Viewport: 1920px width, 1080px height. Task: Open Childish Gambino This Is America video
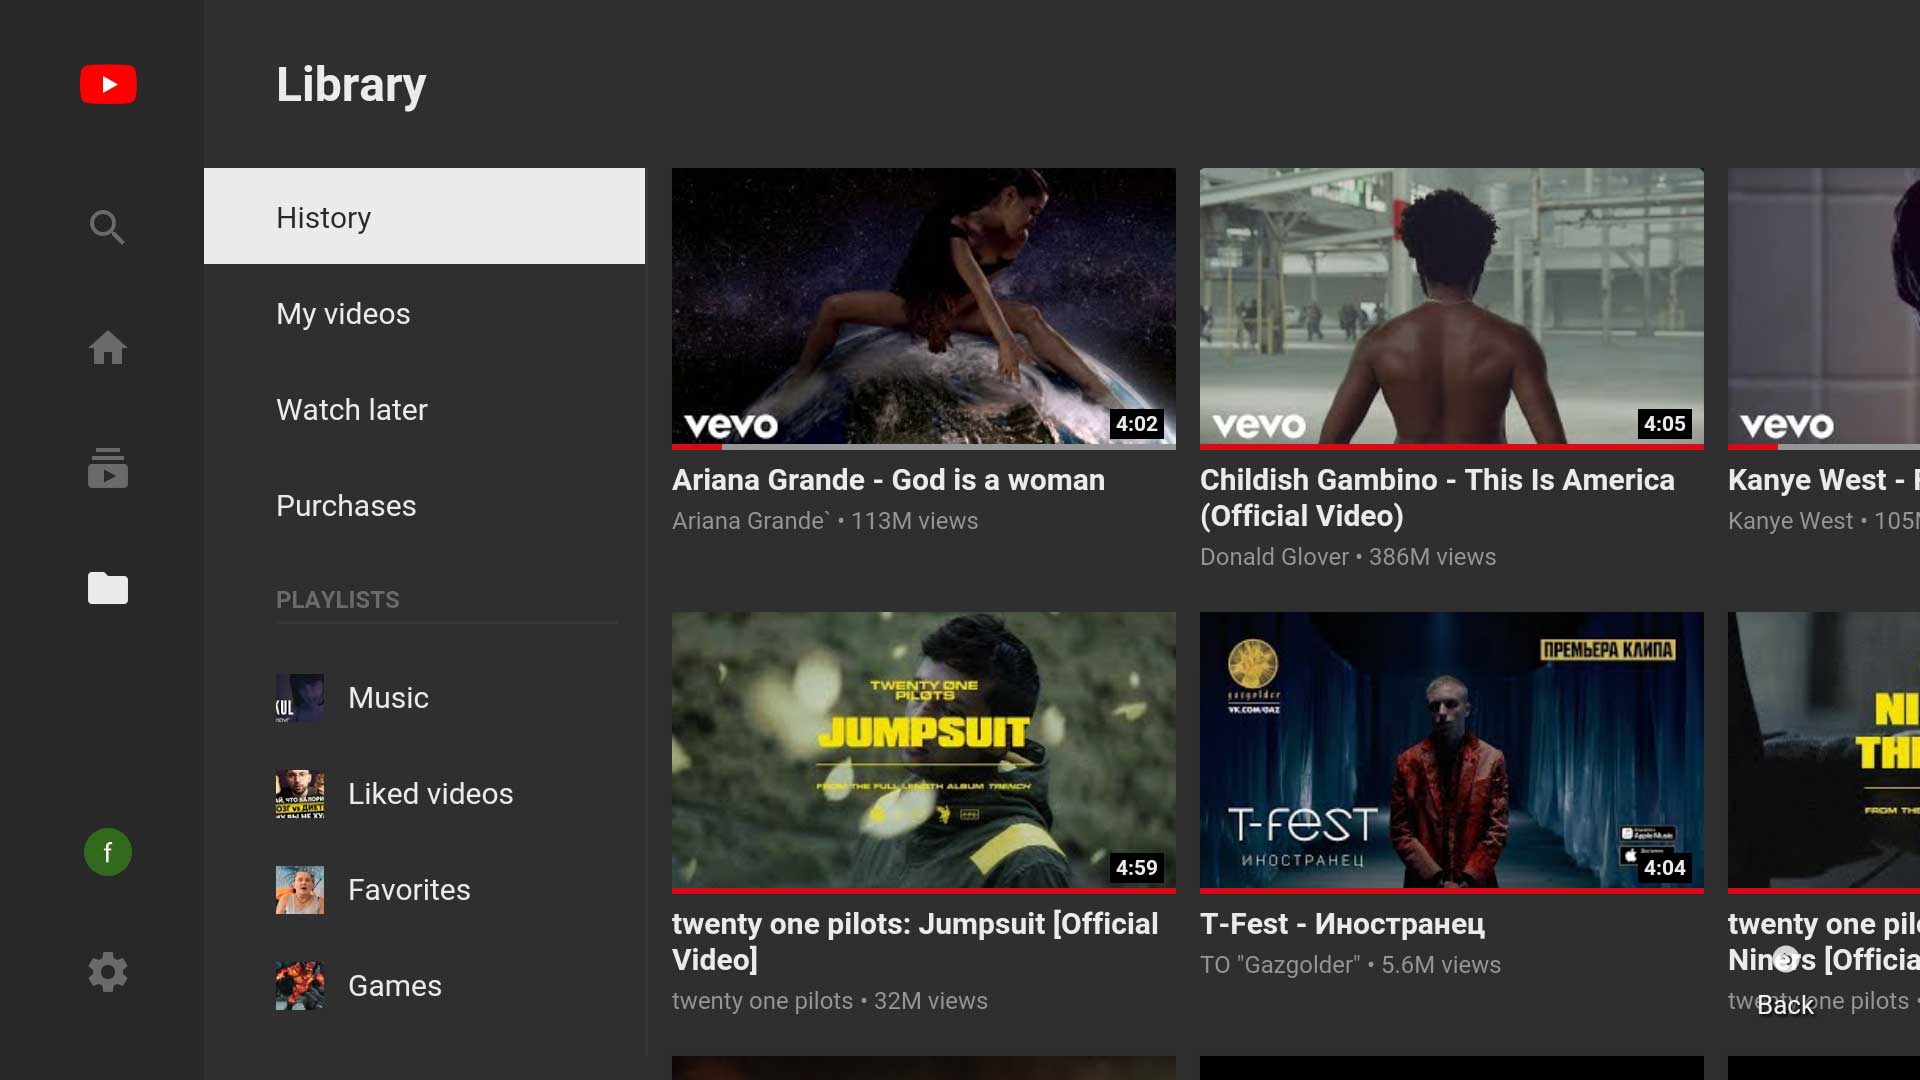[x=1451, y=306]
